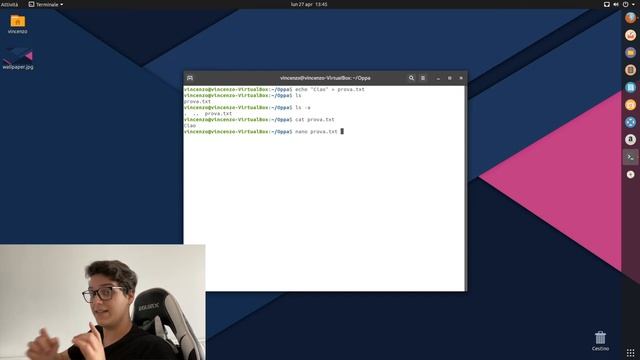Open the Terminale app menu in the top bar
Image resolution: width=640 pixels, height=360 pixels.
click(x=46, y=4)
